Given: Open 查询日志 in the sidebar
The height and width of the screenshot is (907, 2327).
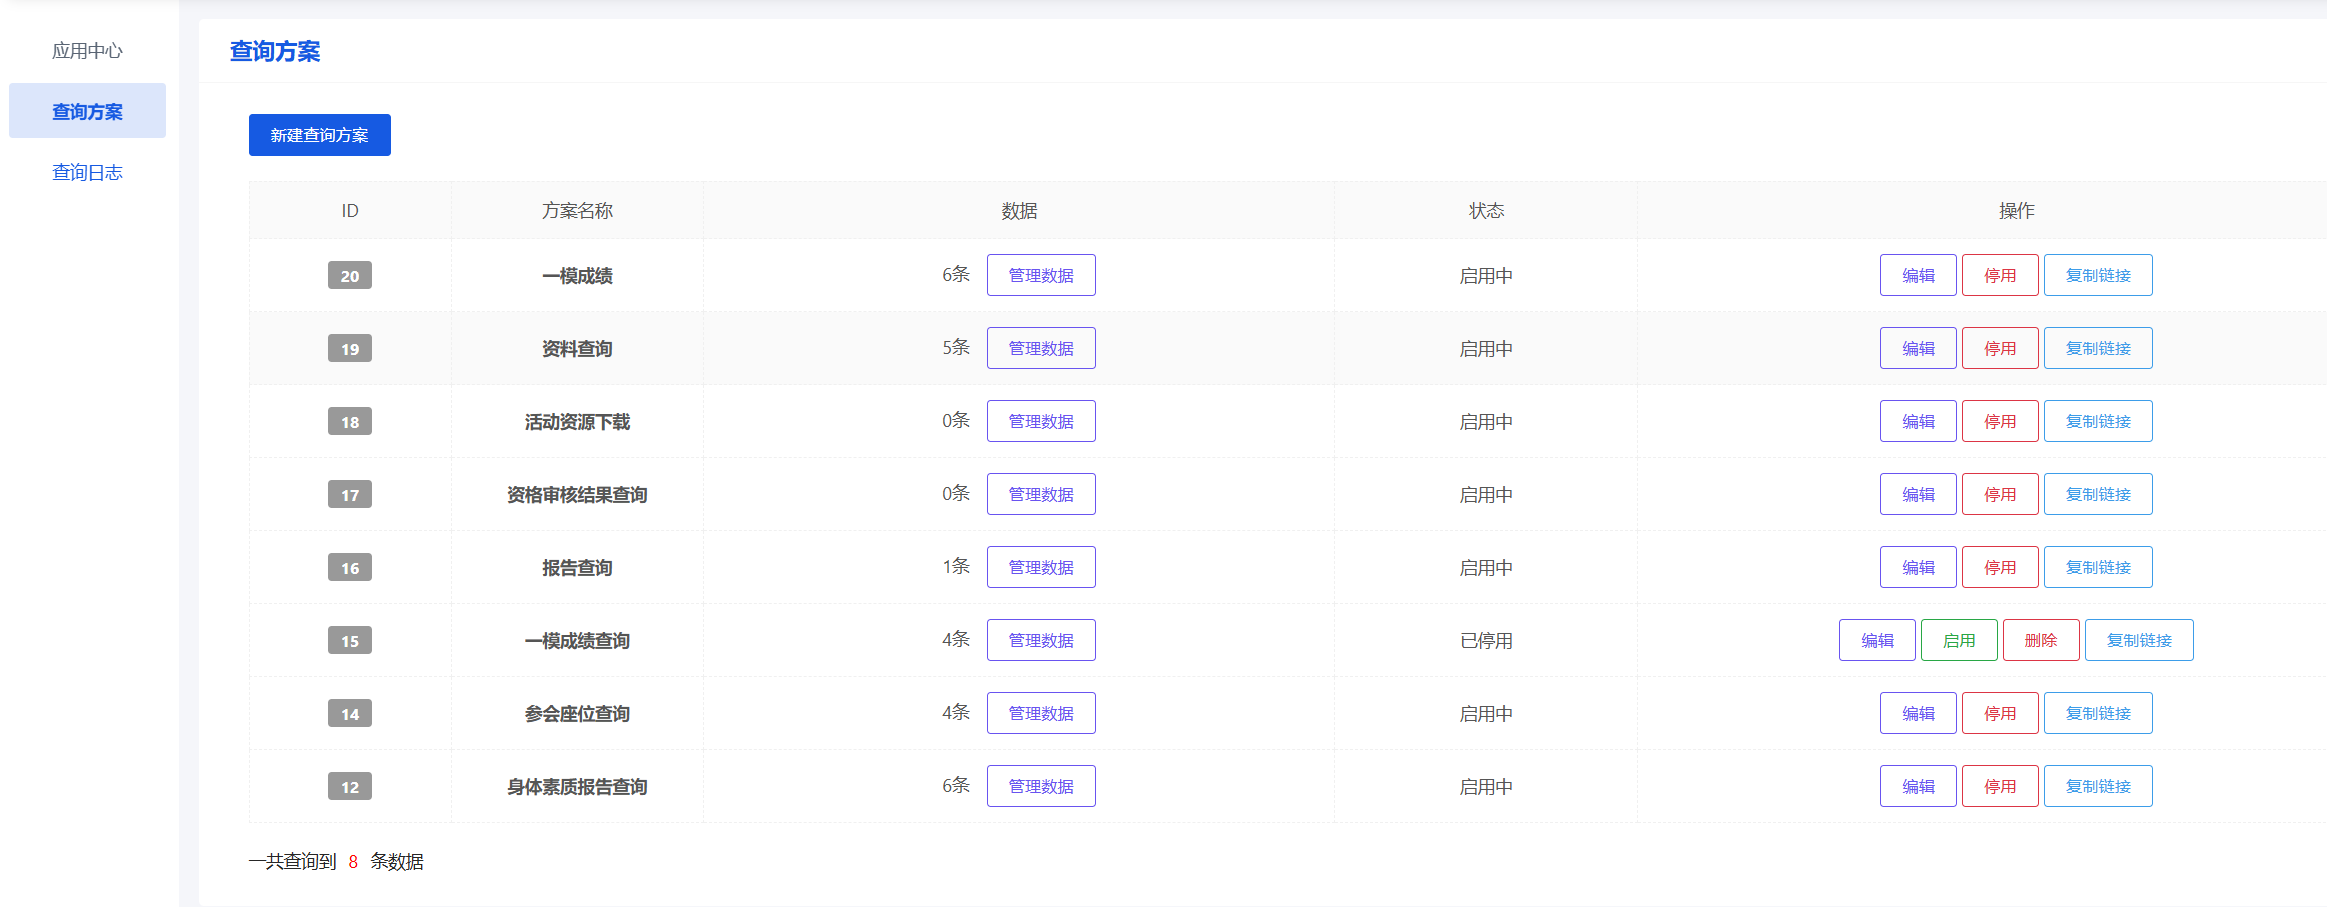Looking at the screenshot, I should 87,173.
